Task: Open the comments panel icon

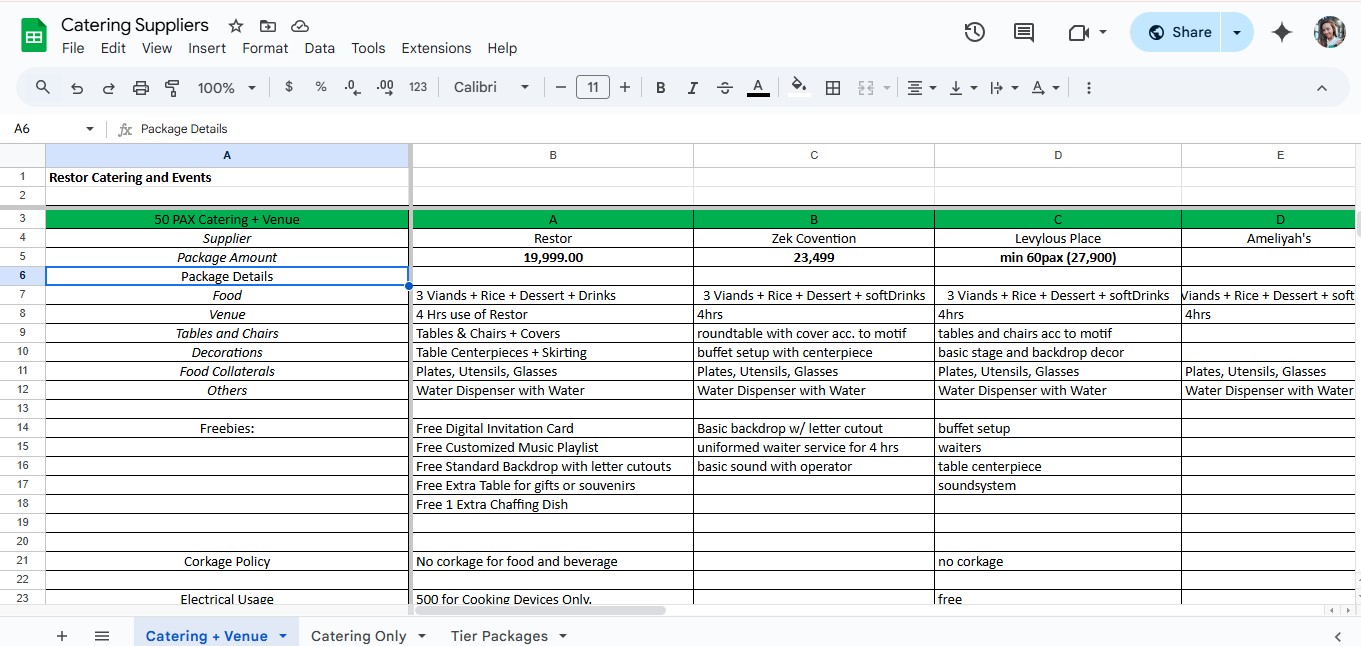Action: pyautogui.click(x=1024, y=32)
